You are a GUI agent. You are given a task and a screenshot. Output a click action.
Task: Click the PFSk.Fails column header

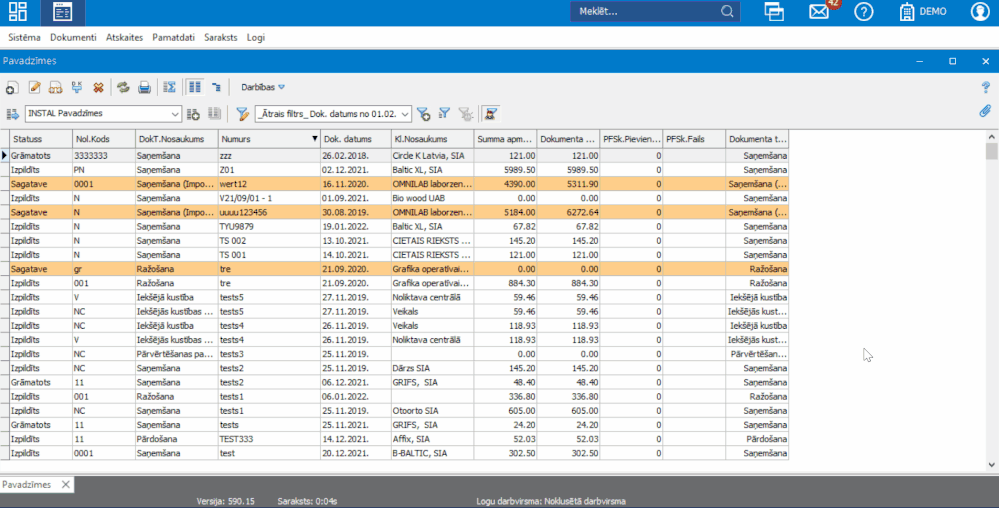[x=694, y=139]
